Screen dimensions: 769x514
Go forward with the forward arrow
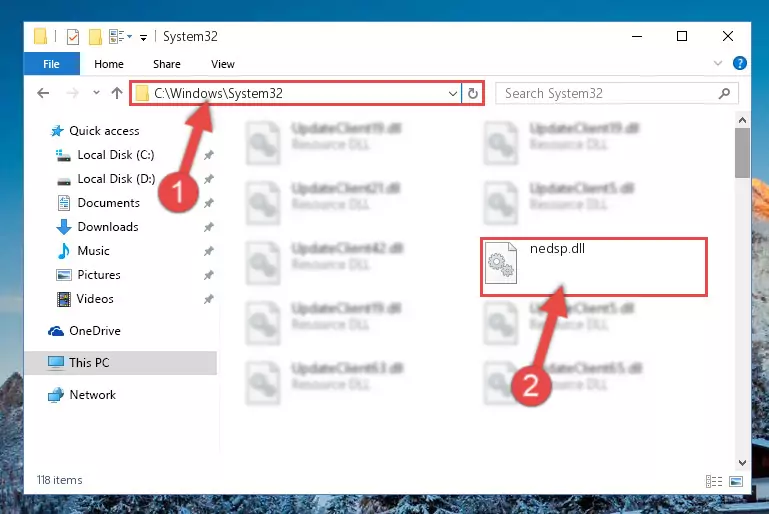point(72,93)
